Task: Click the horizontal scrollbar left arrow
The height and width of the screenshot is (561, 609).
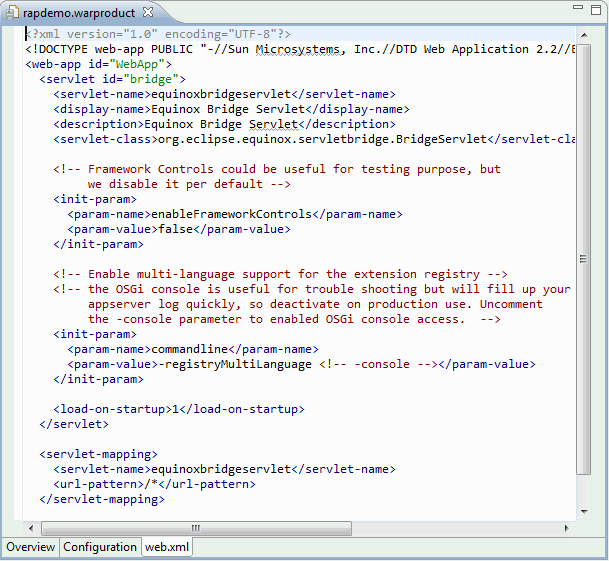Action: (31, 528)
